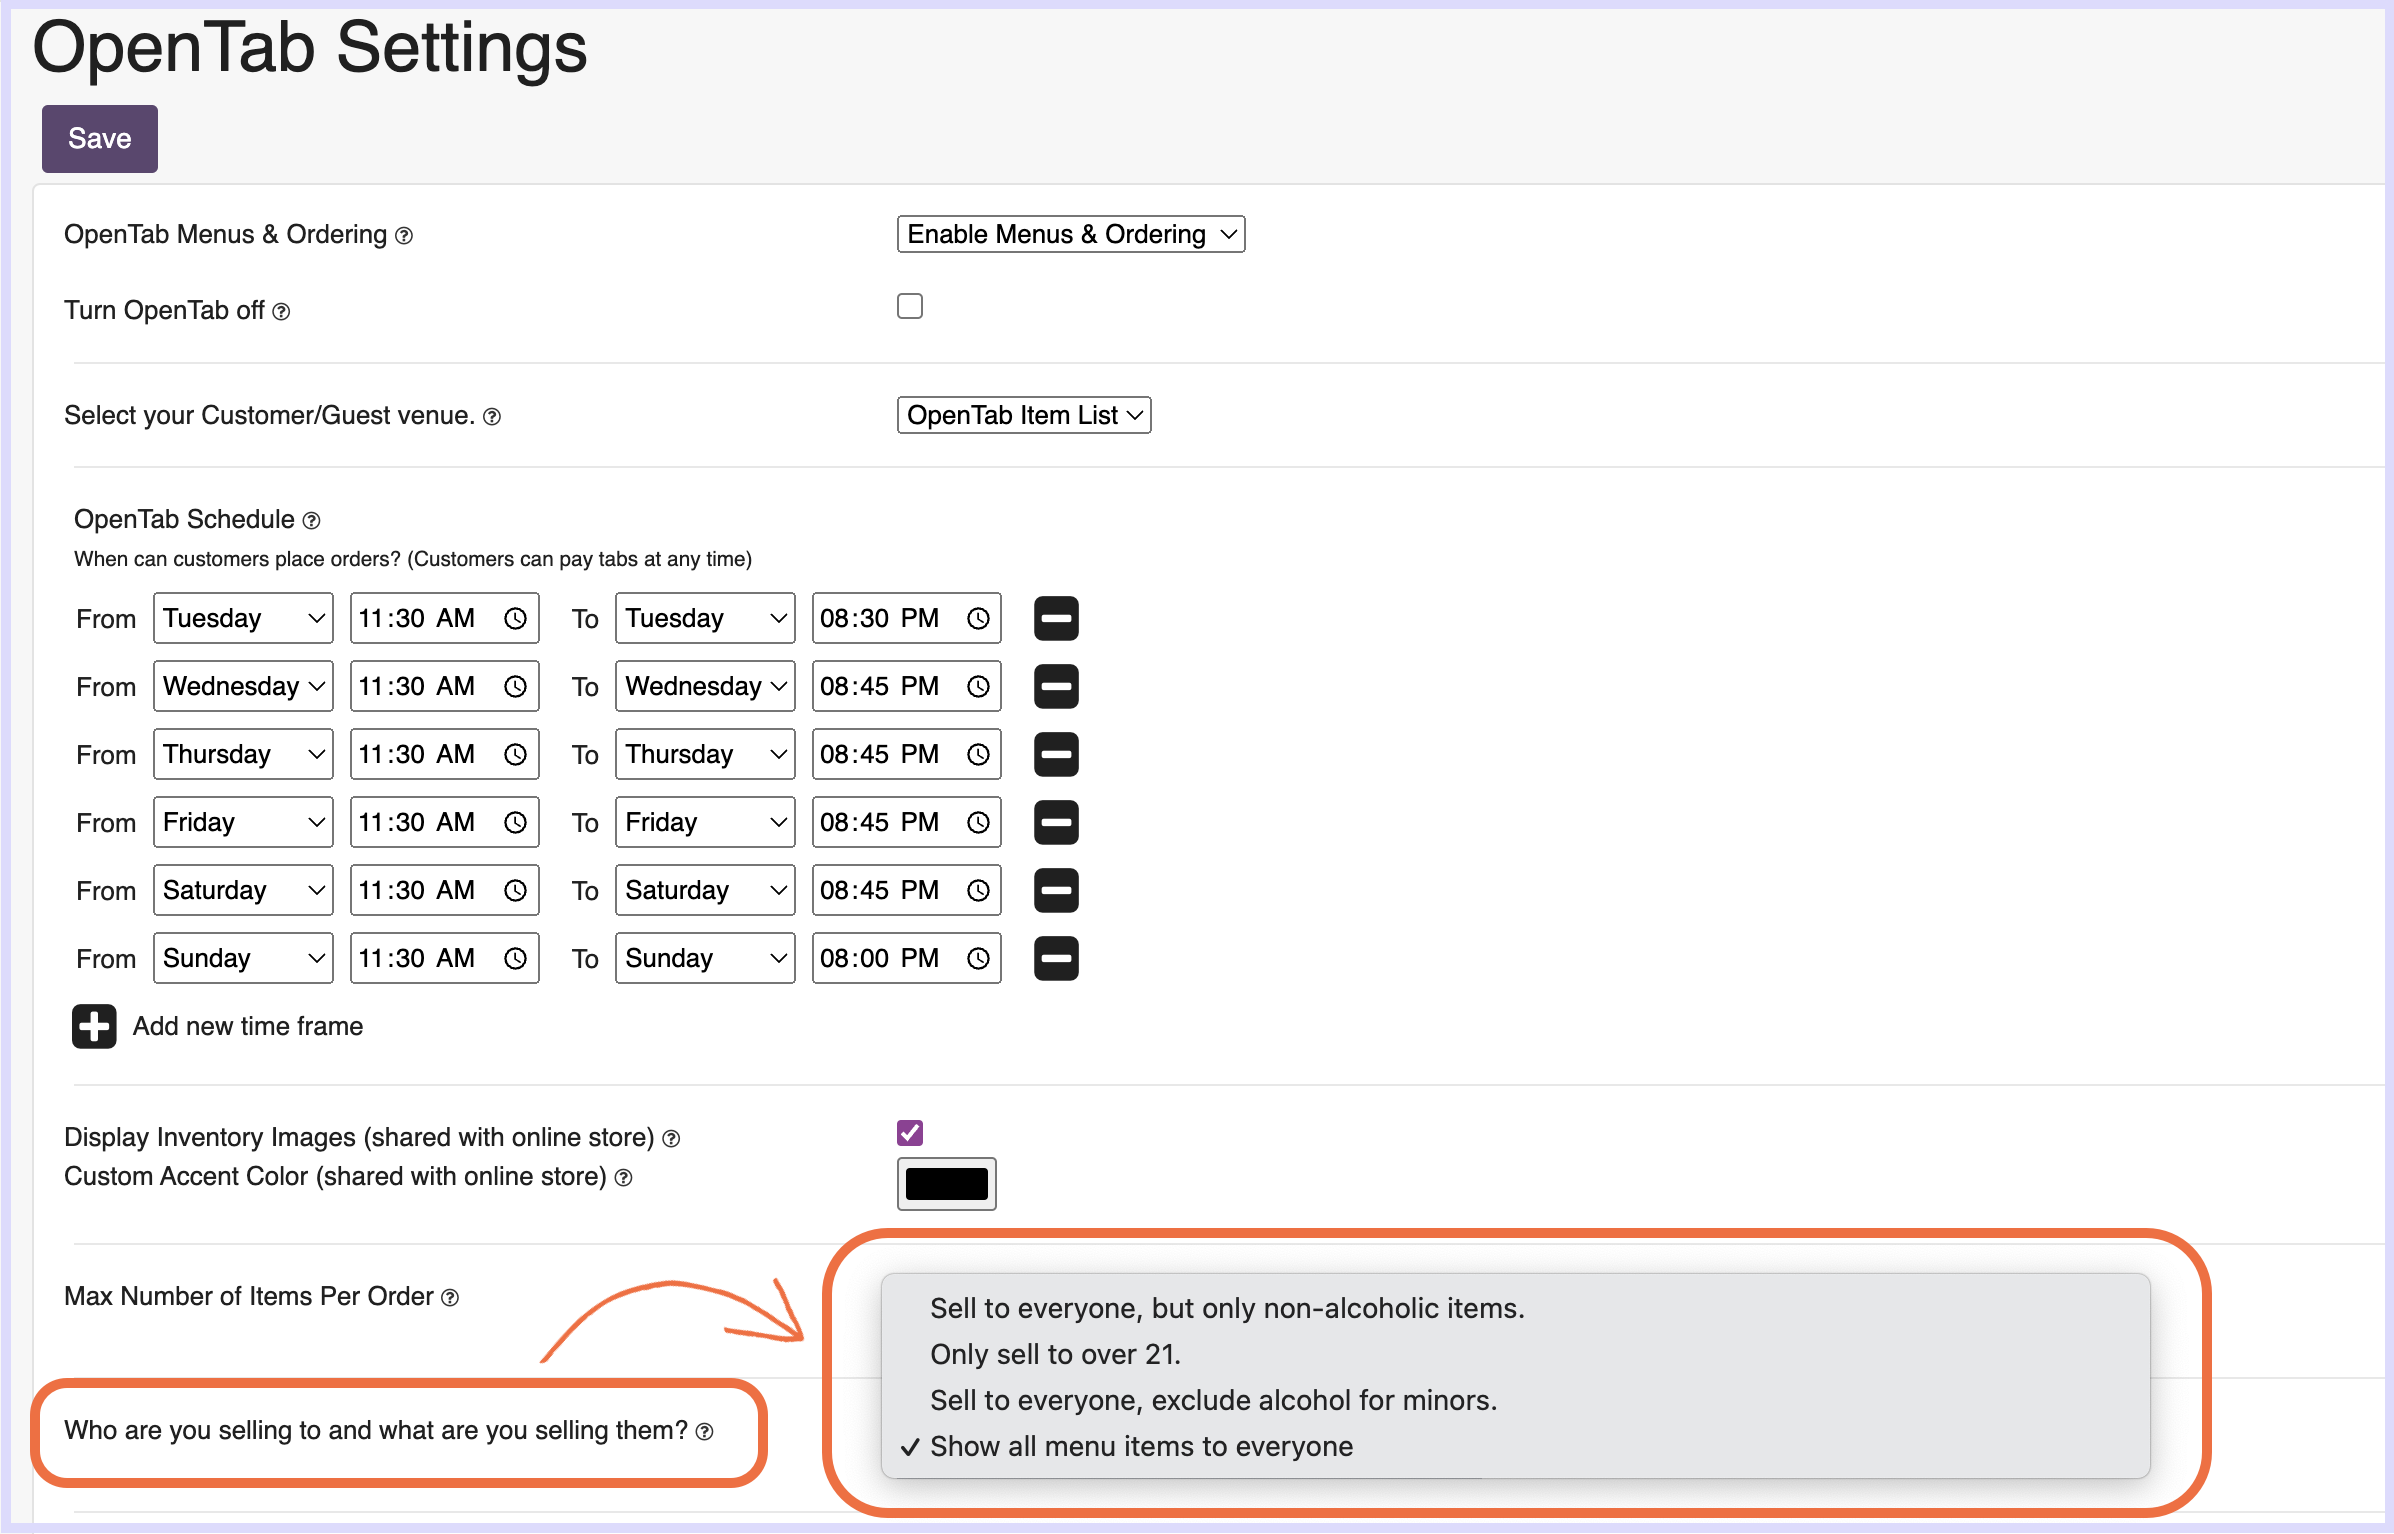Screen dimensions: 2394x1534
Task: Toggle the Turn OpenTab off checkbox
Action: tap(909, 306)
